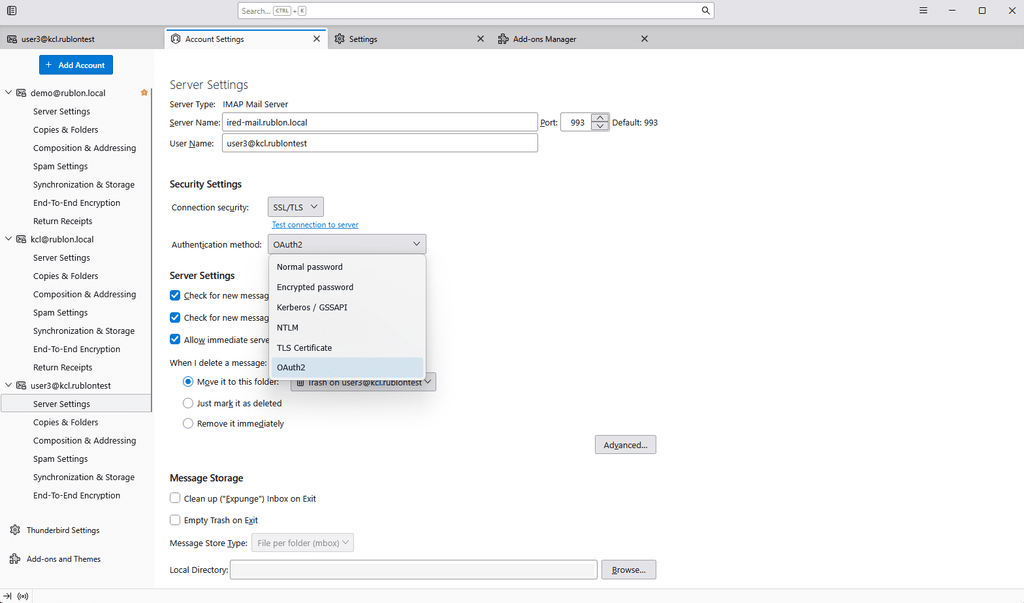Open demo@rublon.local Copies & Folders

click(x=65, y=129)
